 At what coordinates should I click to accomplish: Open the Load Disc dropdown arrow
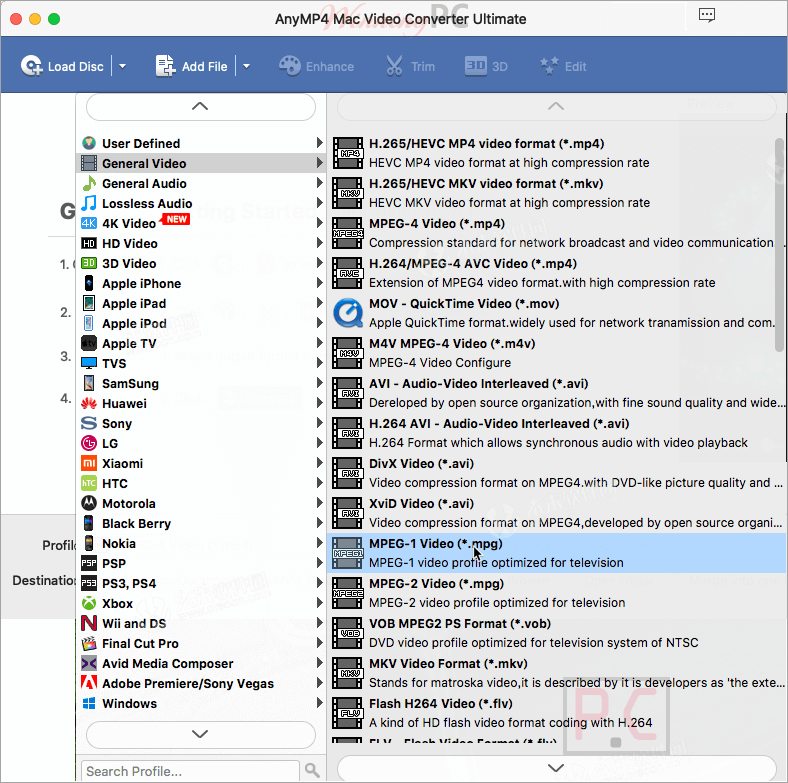(122, 66)
